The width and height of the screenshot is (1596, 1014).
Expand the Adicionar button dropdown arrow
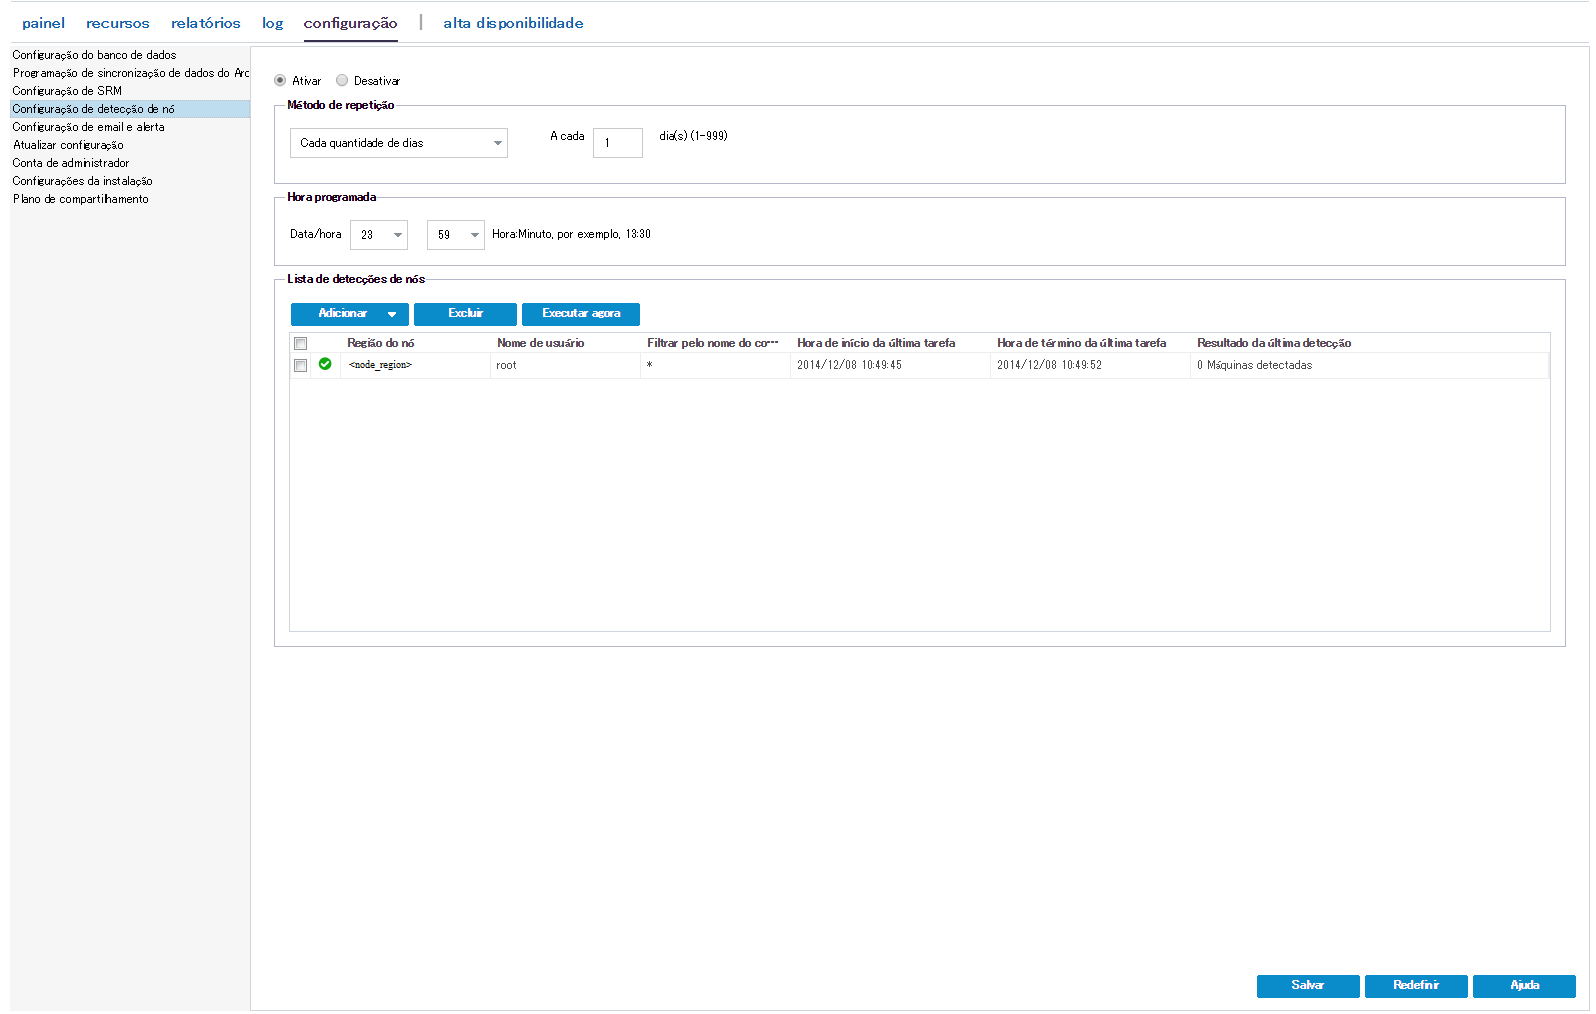(392, 314)
